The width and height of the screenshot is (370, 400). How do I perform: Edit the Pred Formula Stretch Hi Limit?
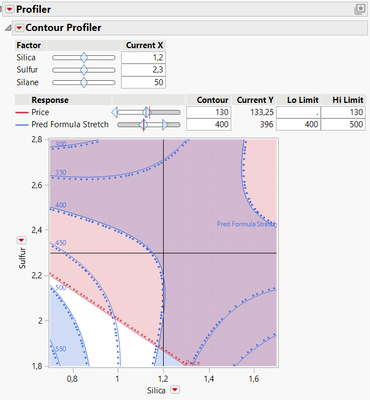[343, 125]
